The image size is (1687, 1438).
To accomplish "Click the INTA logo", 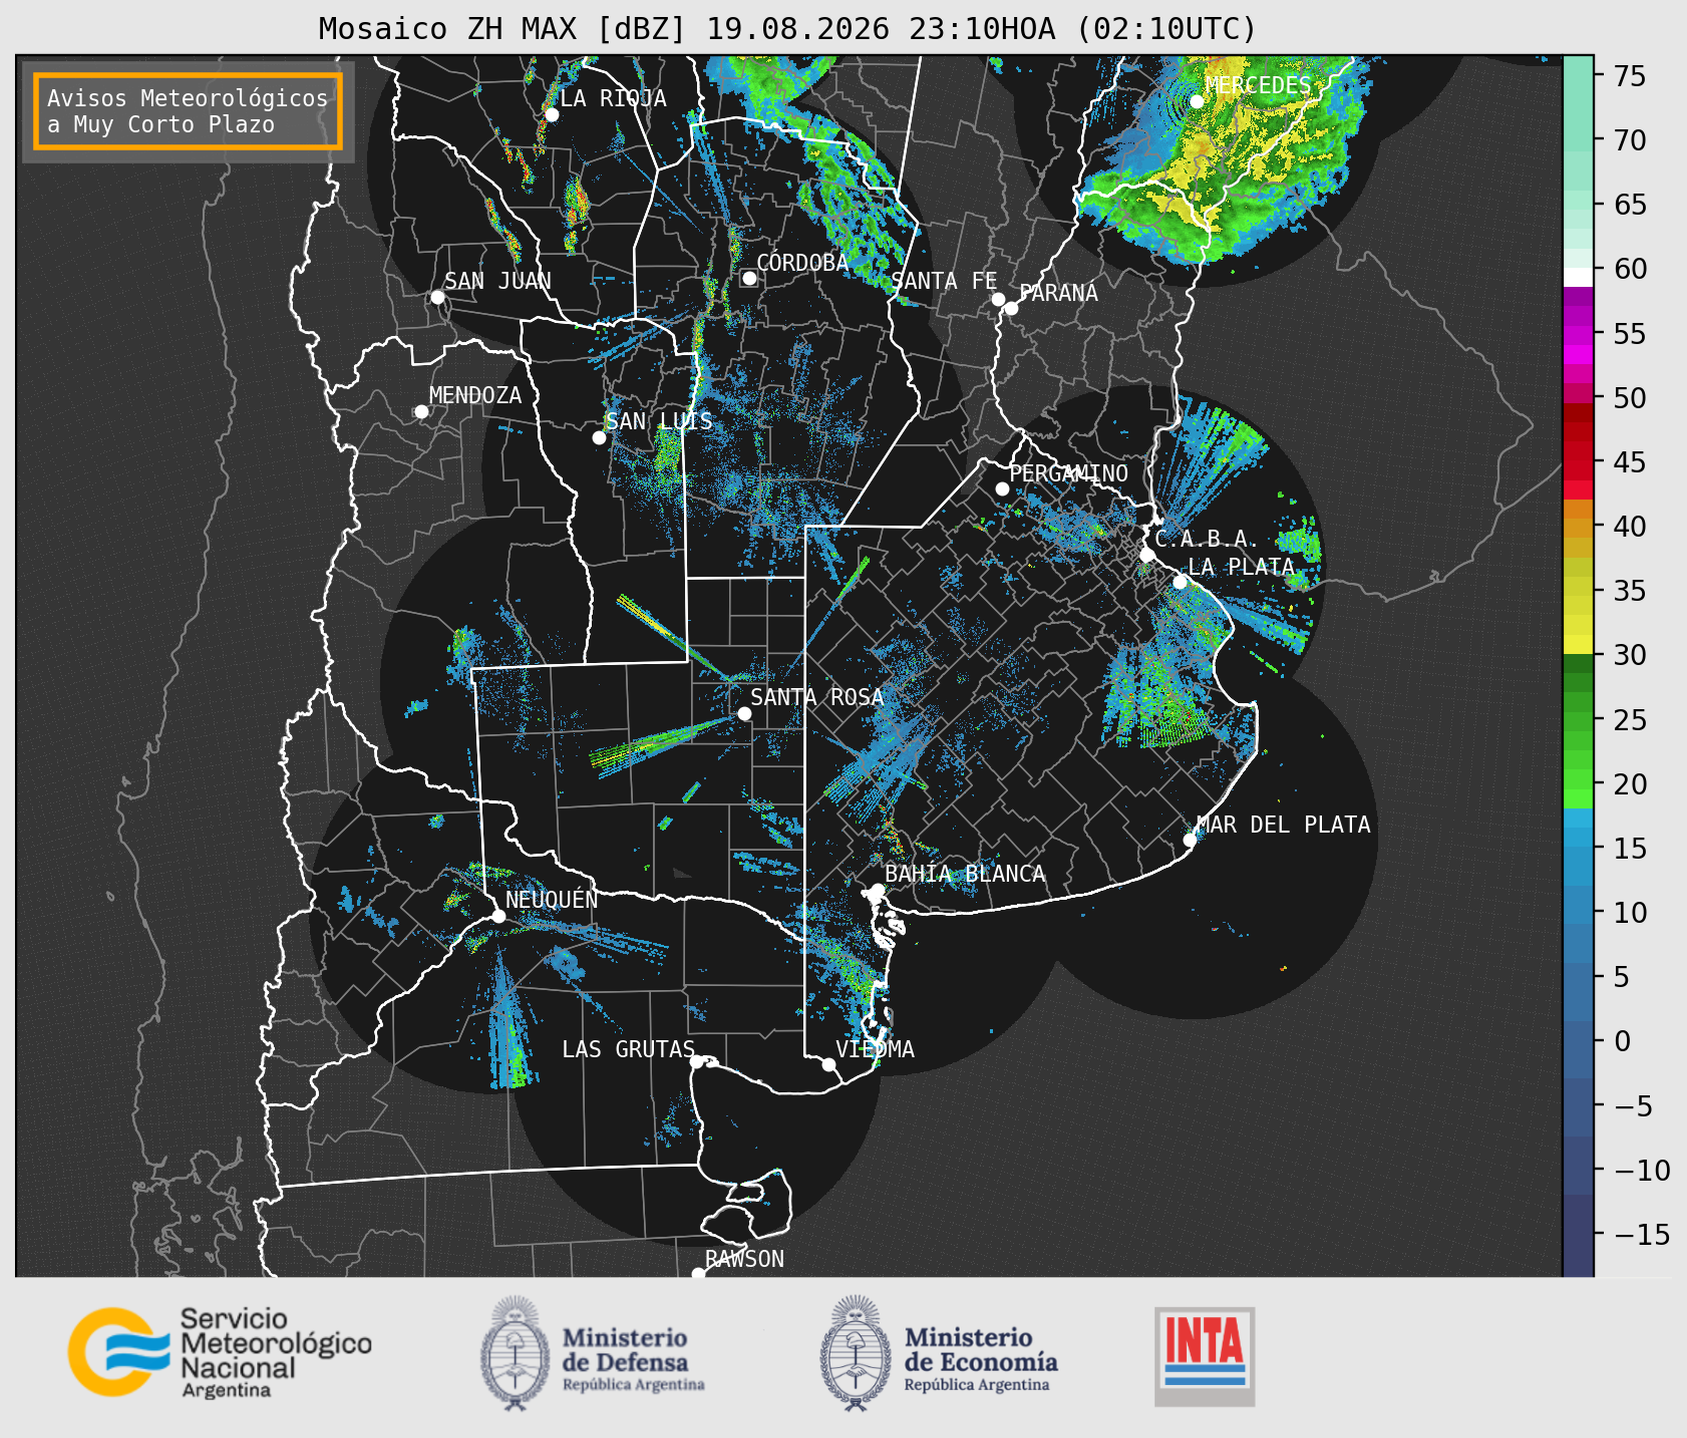I will click(1205, 1356).
